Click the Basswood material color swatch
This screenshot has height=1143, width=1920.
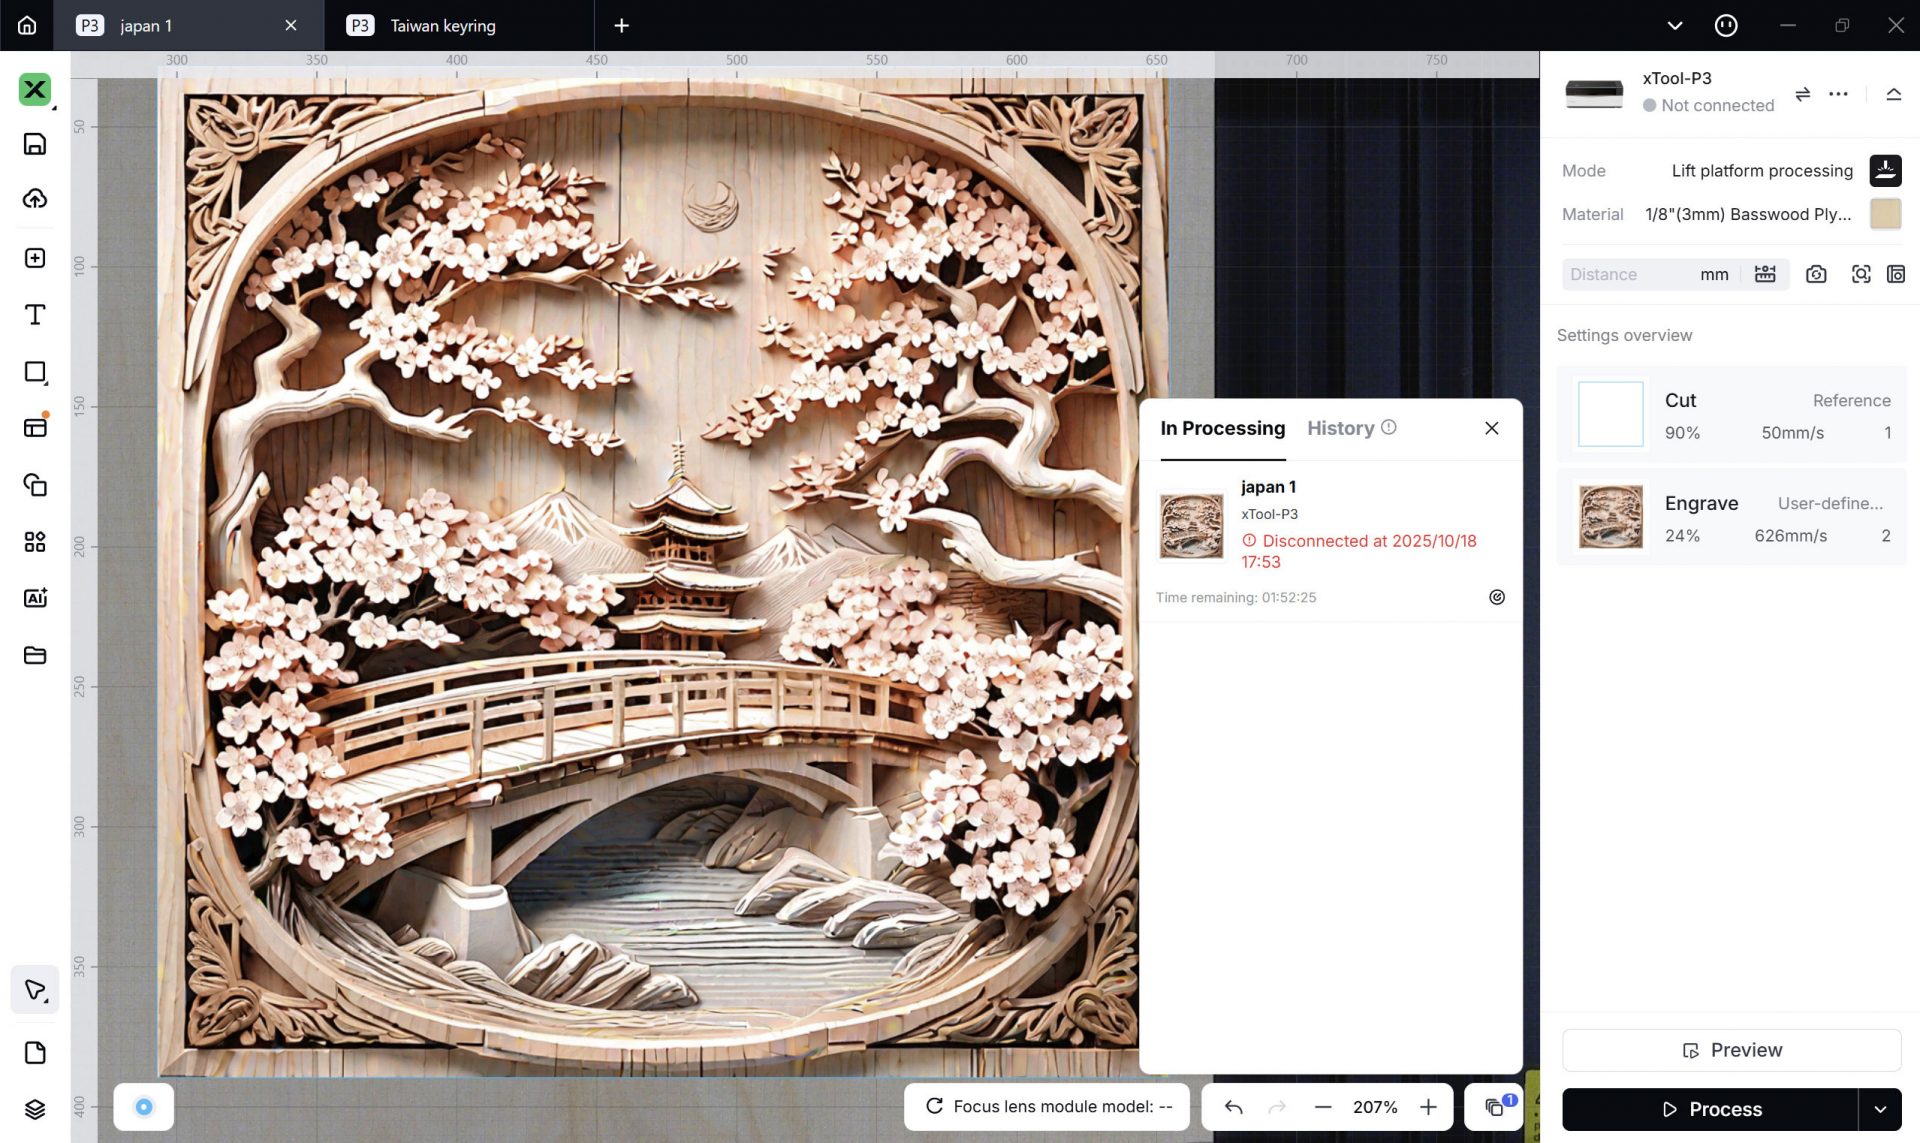[1885, 214]
